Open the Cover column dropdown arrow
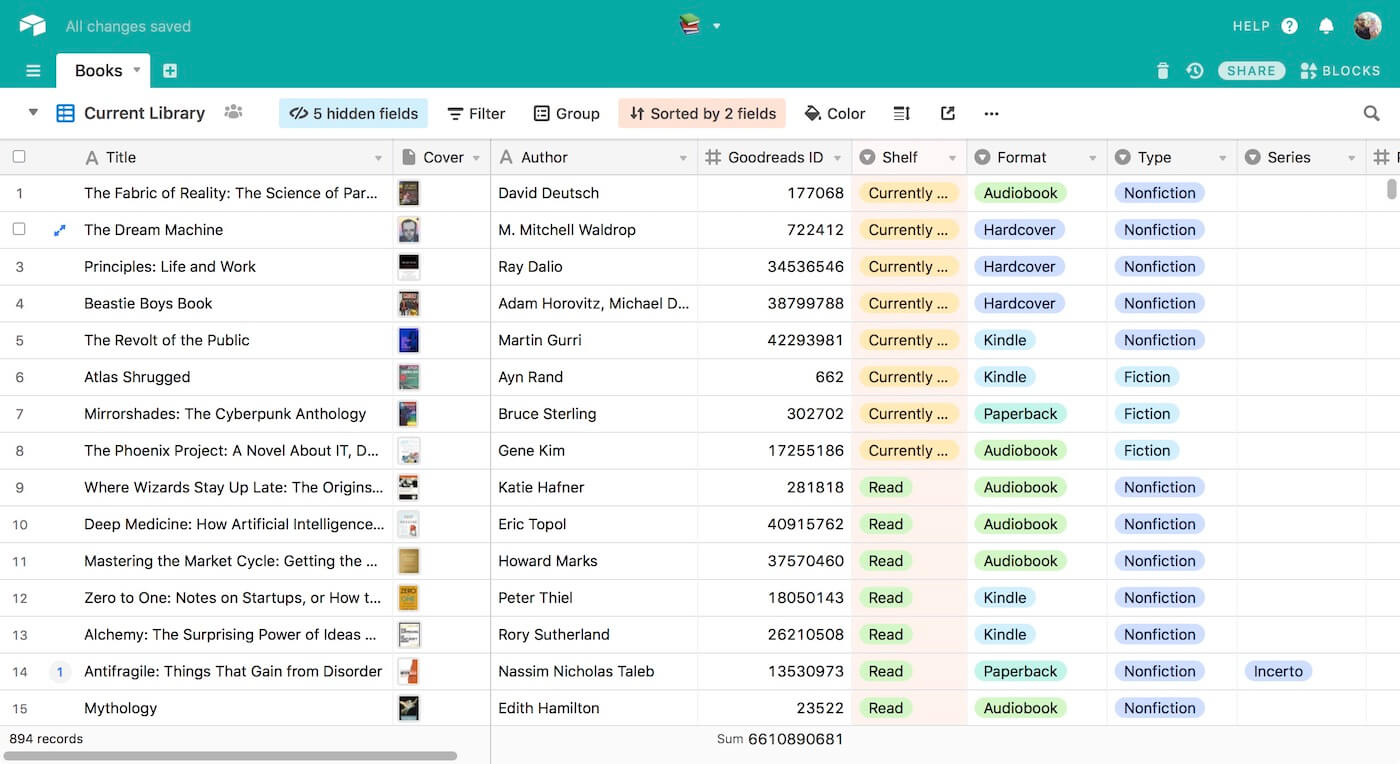1400x764 pixels. point(476,158)
